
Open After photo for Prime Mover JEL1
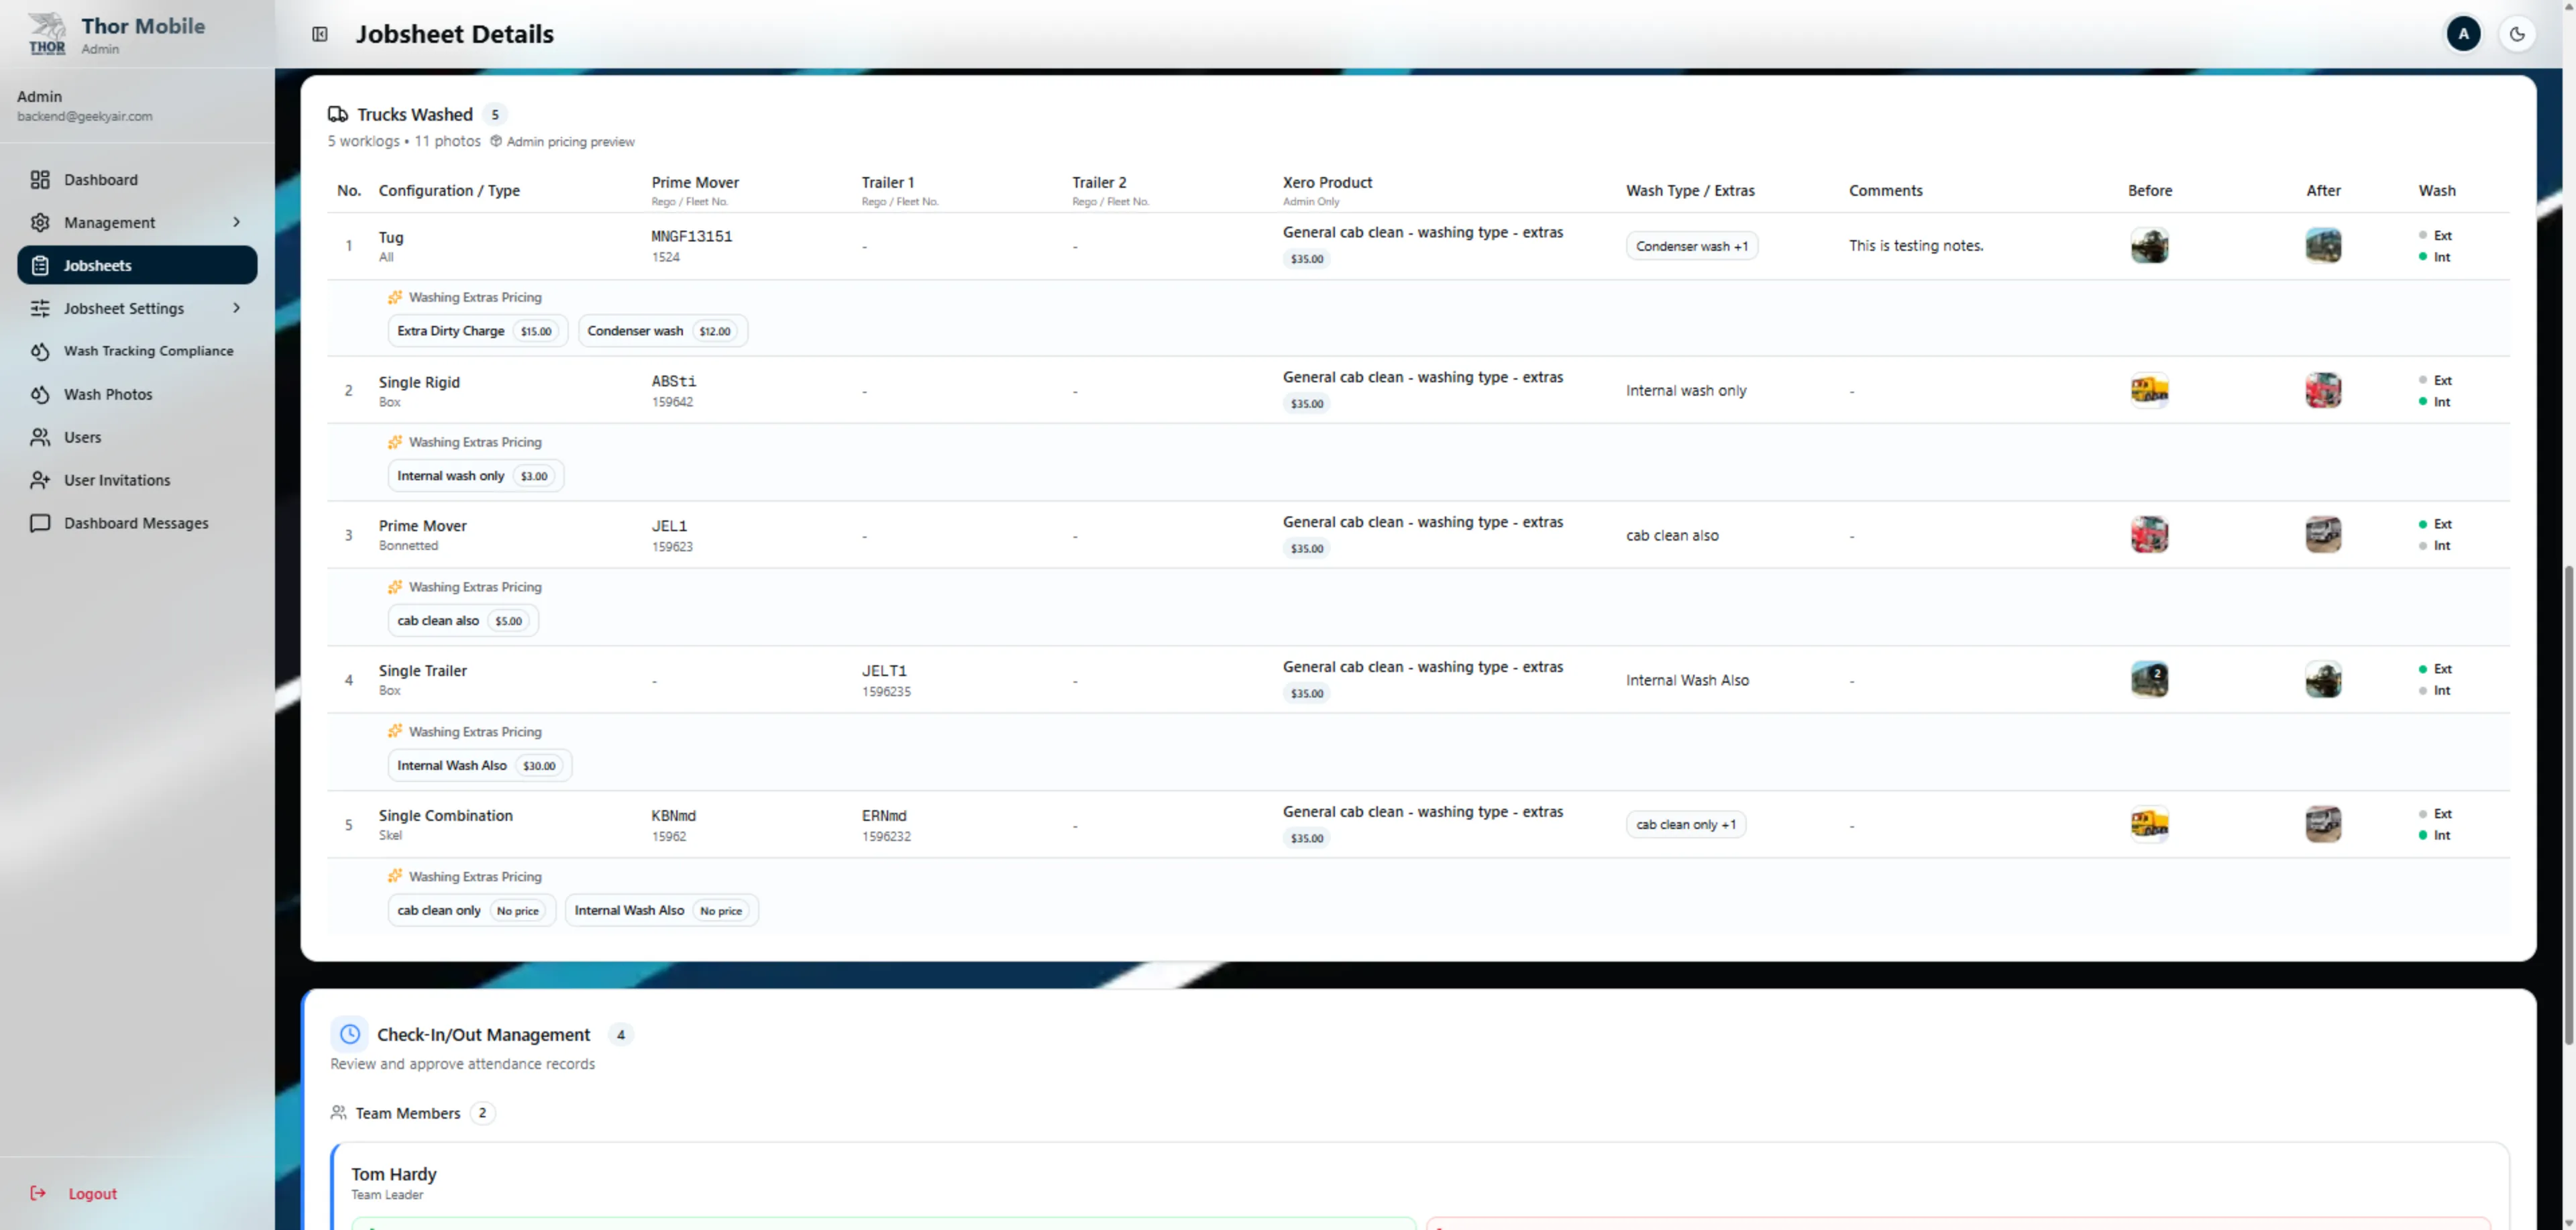[2324, 535]
